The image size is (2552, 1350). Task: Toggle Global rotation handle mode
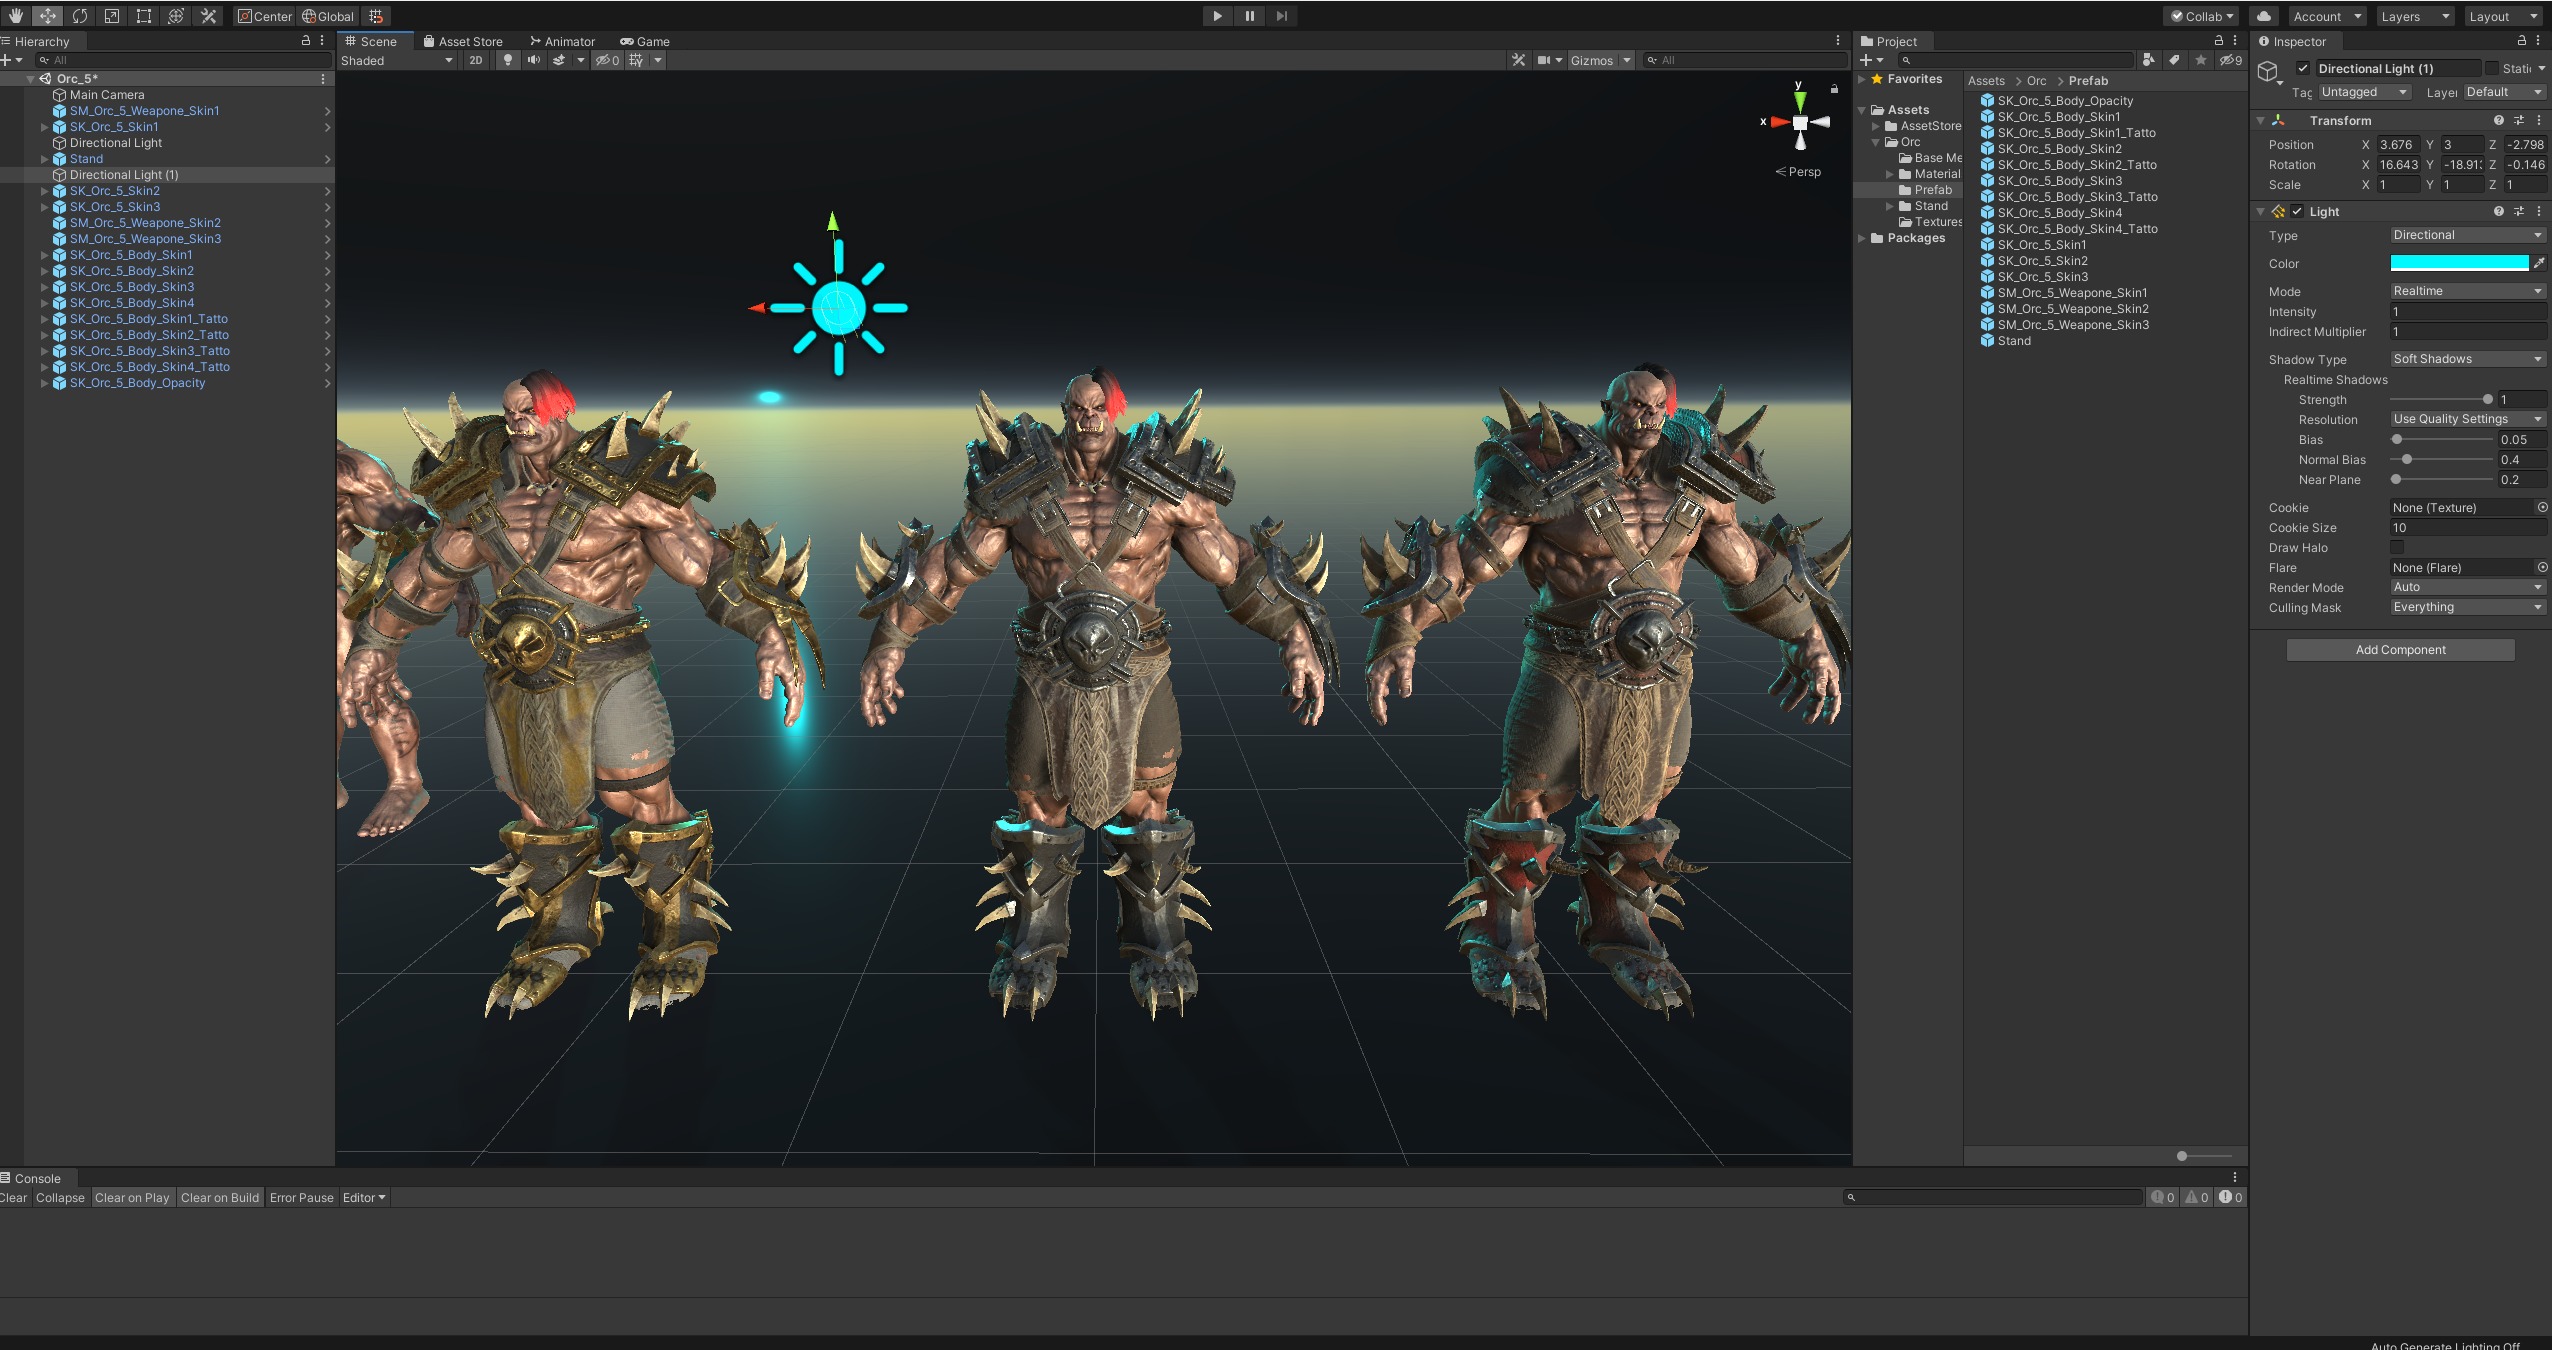click(x=328, y=16)
